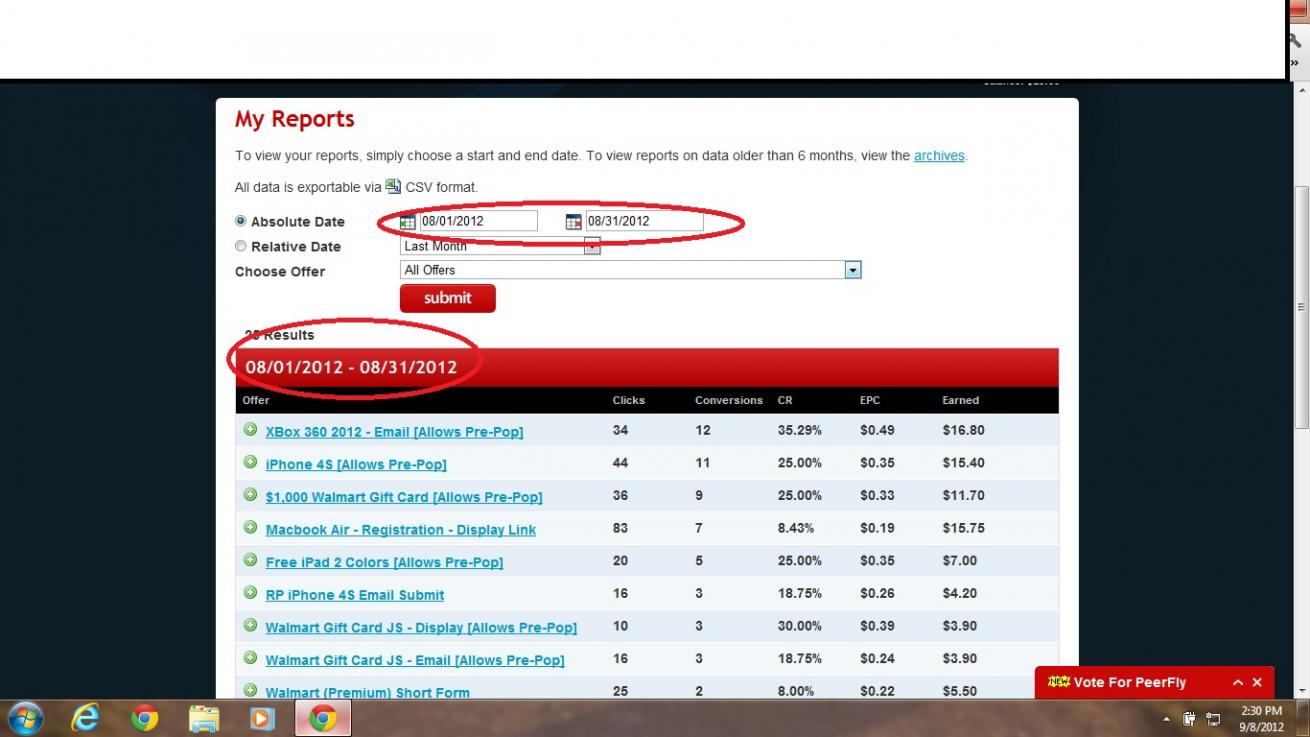Click the CSV export icon
Image resolution: width=1310 pixels, height=737 pixels.
point(393,186)
